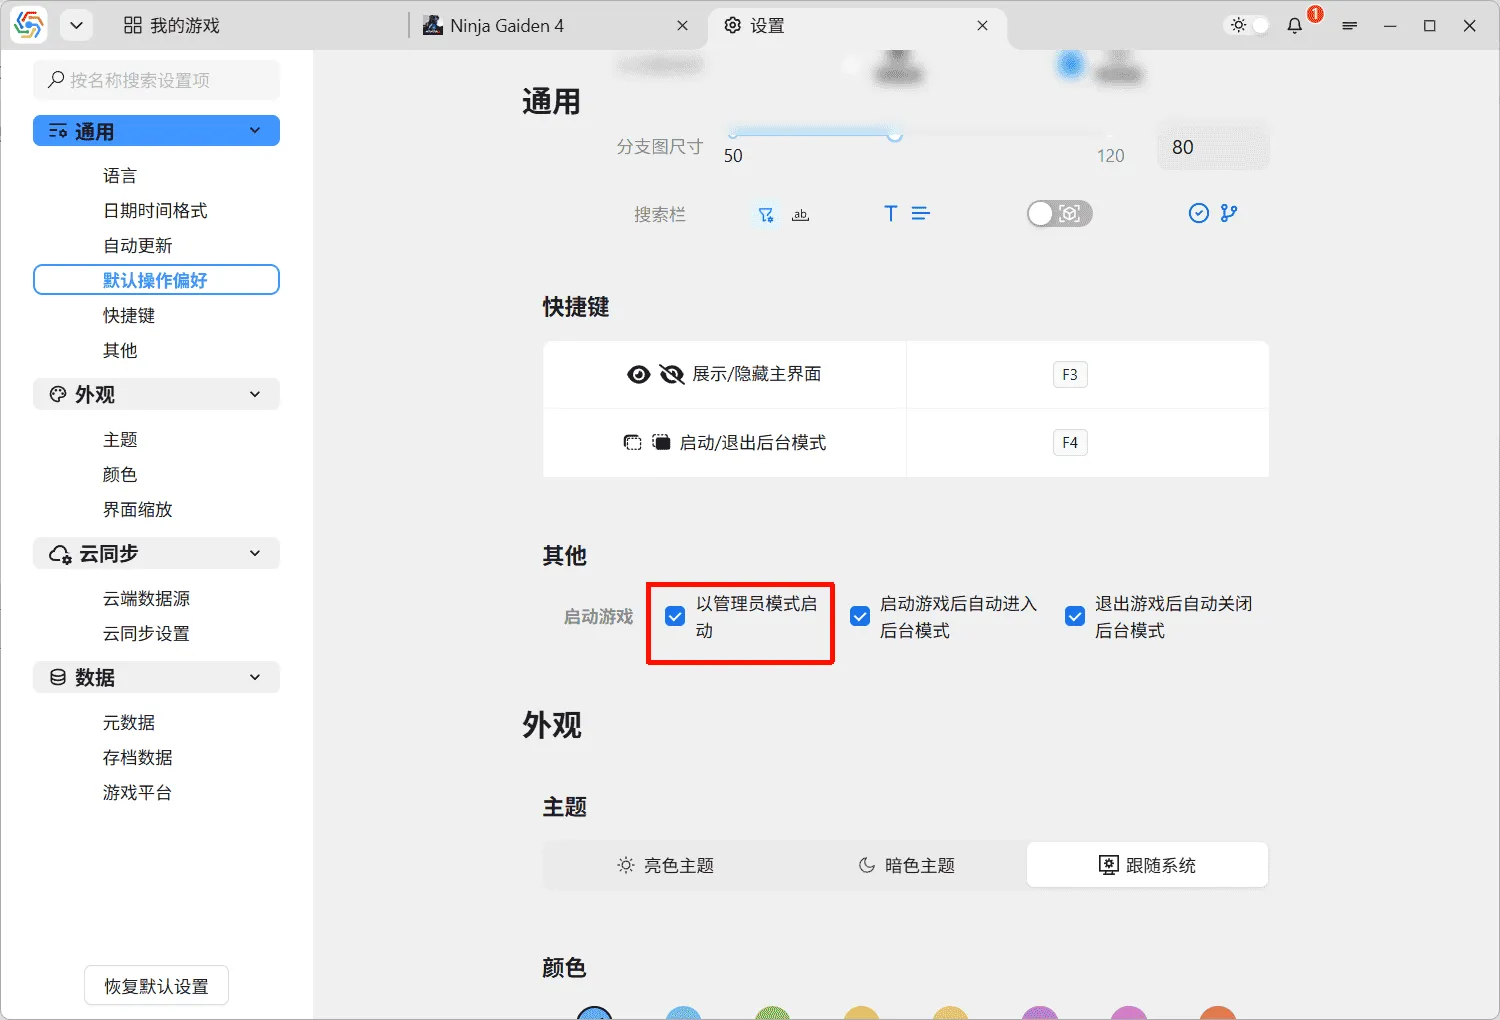1500x1020 pixels.
Task: Uncheck 启动游戏后自动进入后台模式
Action: tap(860, 616)
